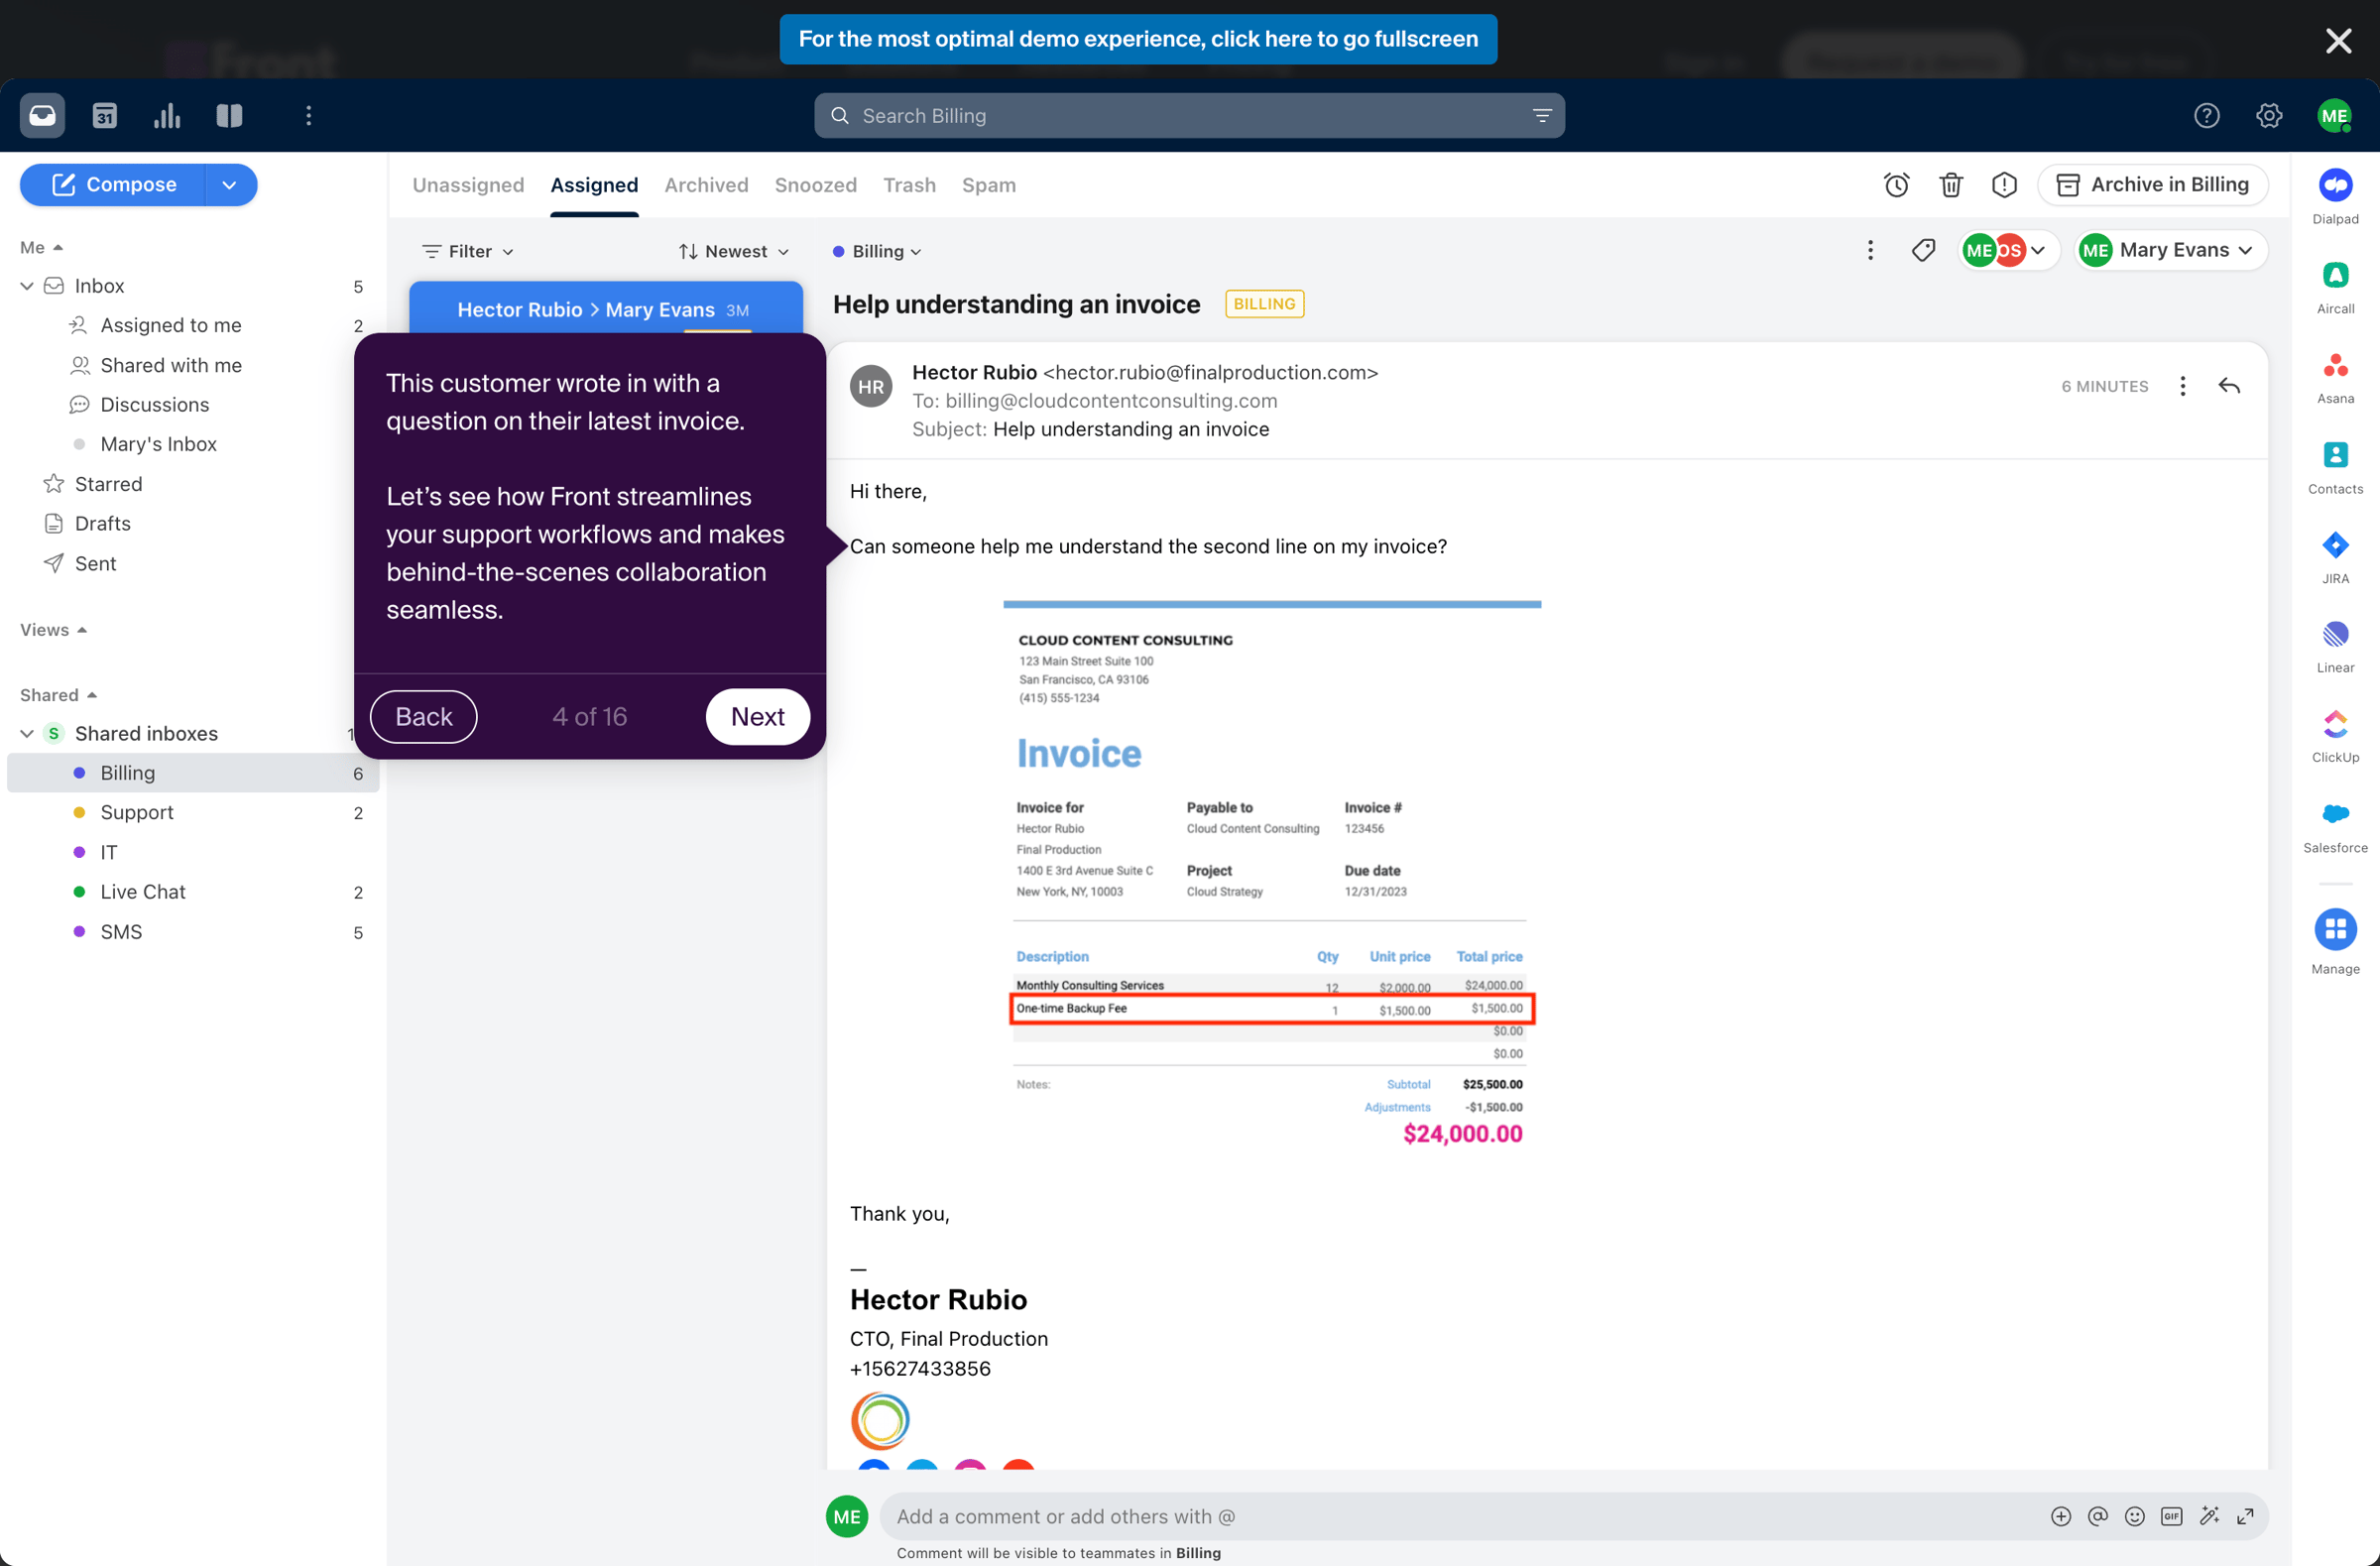This screenshot has height=1566, width=2380.
Task: Open the Compose dropdown arrow
Action: [230, 185]
